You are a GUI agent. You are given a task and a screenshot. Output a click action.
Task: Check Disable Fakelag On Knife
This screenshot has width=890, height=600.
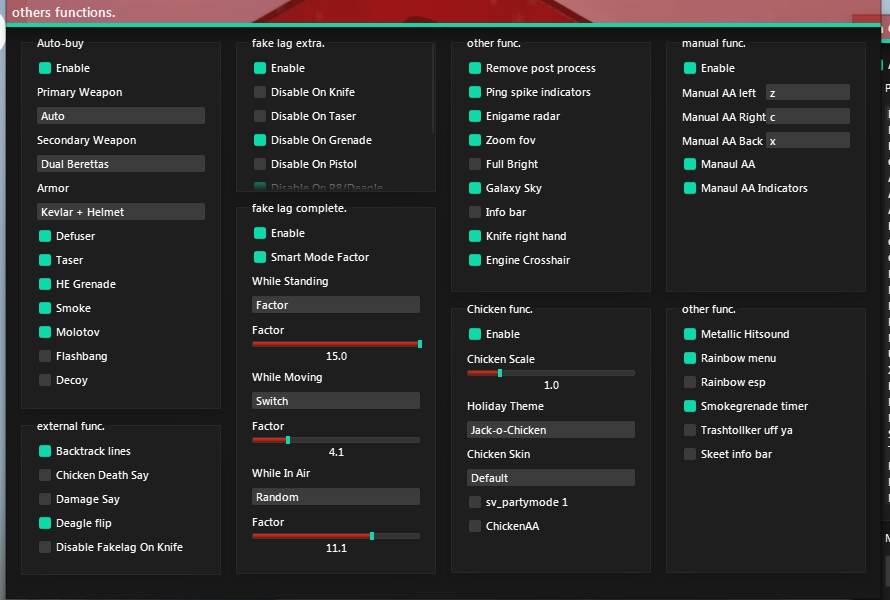point(45,547)
